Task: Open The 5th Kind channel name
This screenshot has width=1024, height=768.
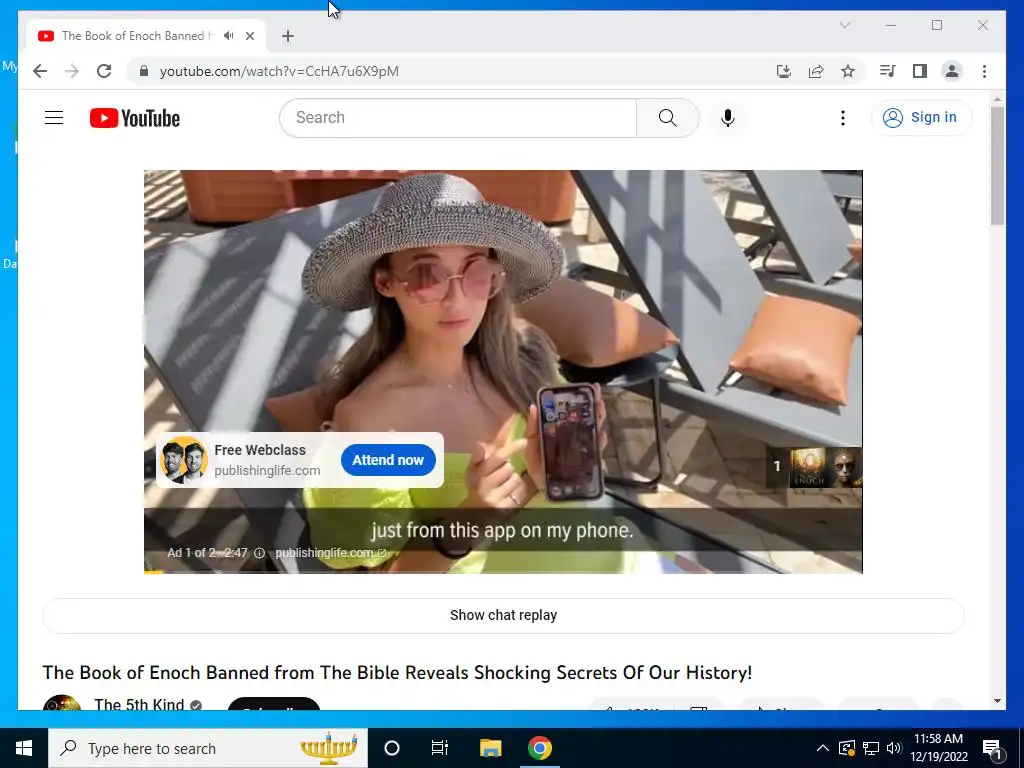Action: pyautogui.click(x=139, y=705)
